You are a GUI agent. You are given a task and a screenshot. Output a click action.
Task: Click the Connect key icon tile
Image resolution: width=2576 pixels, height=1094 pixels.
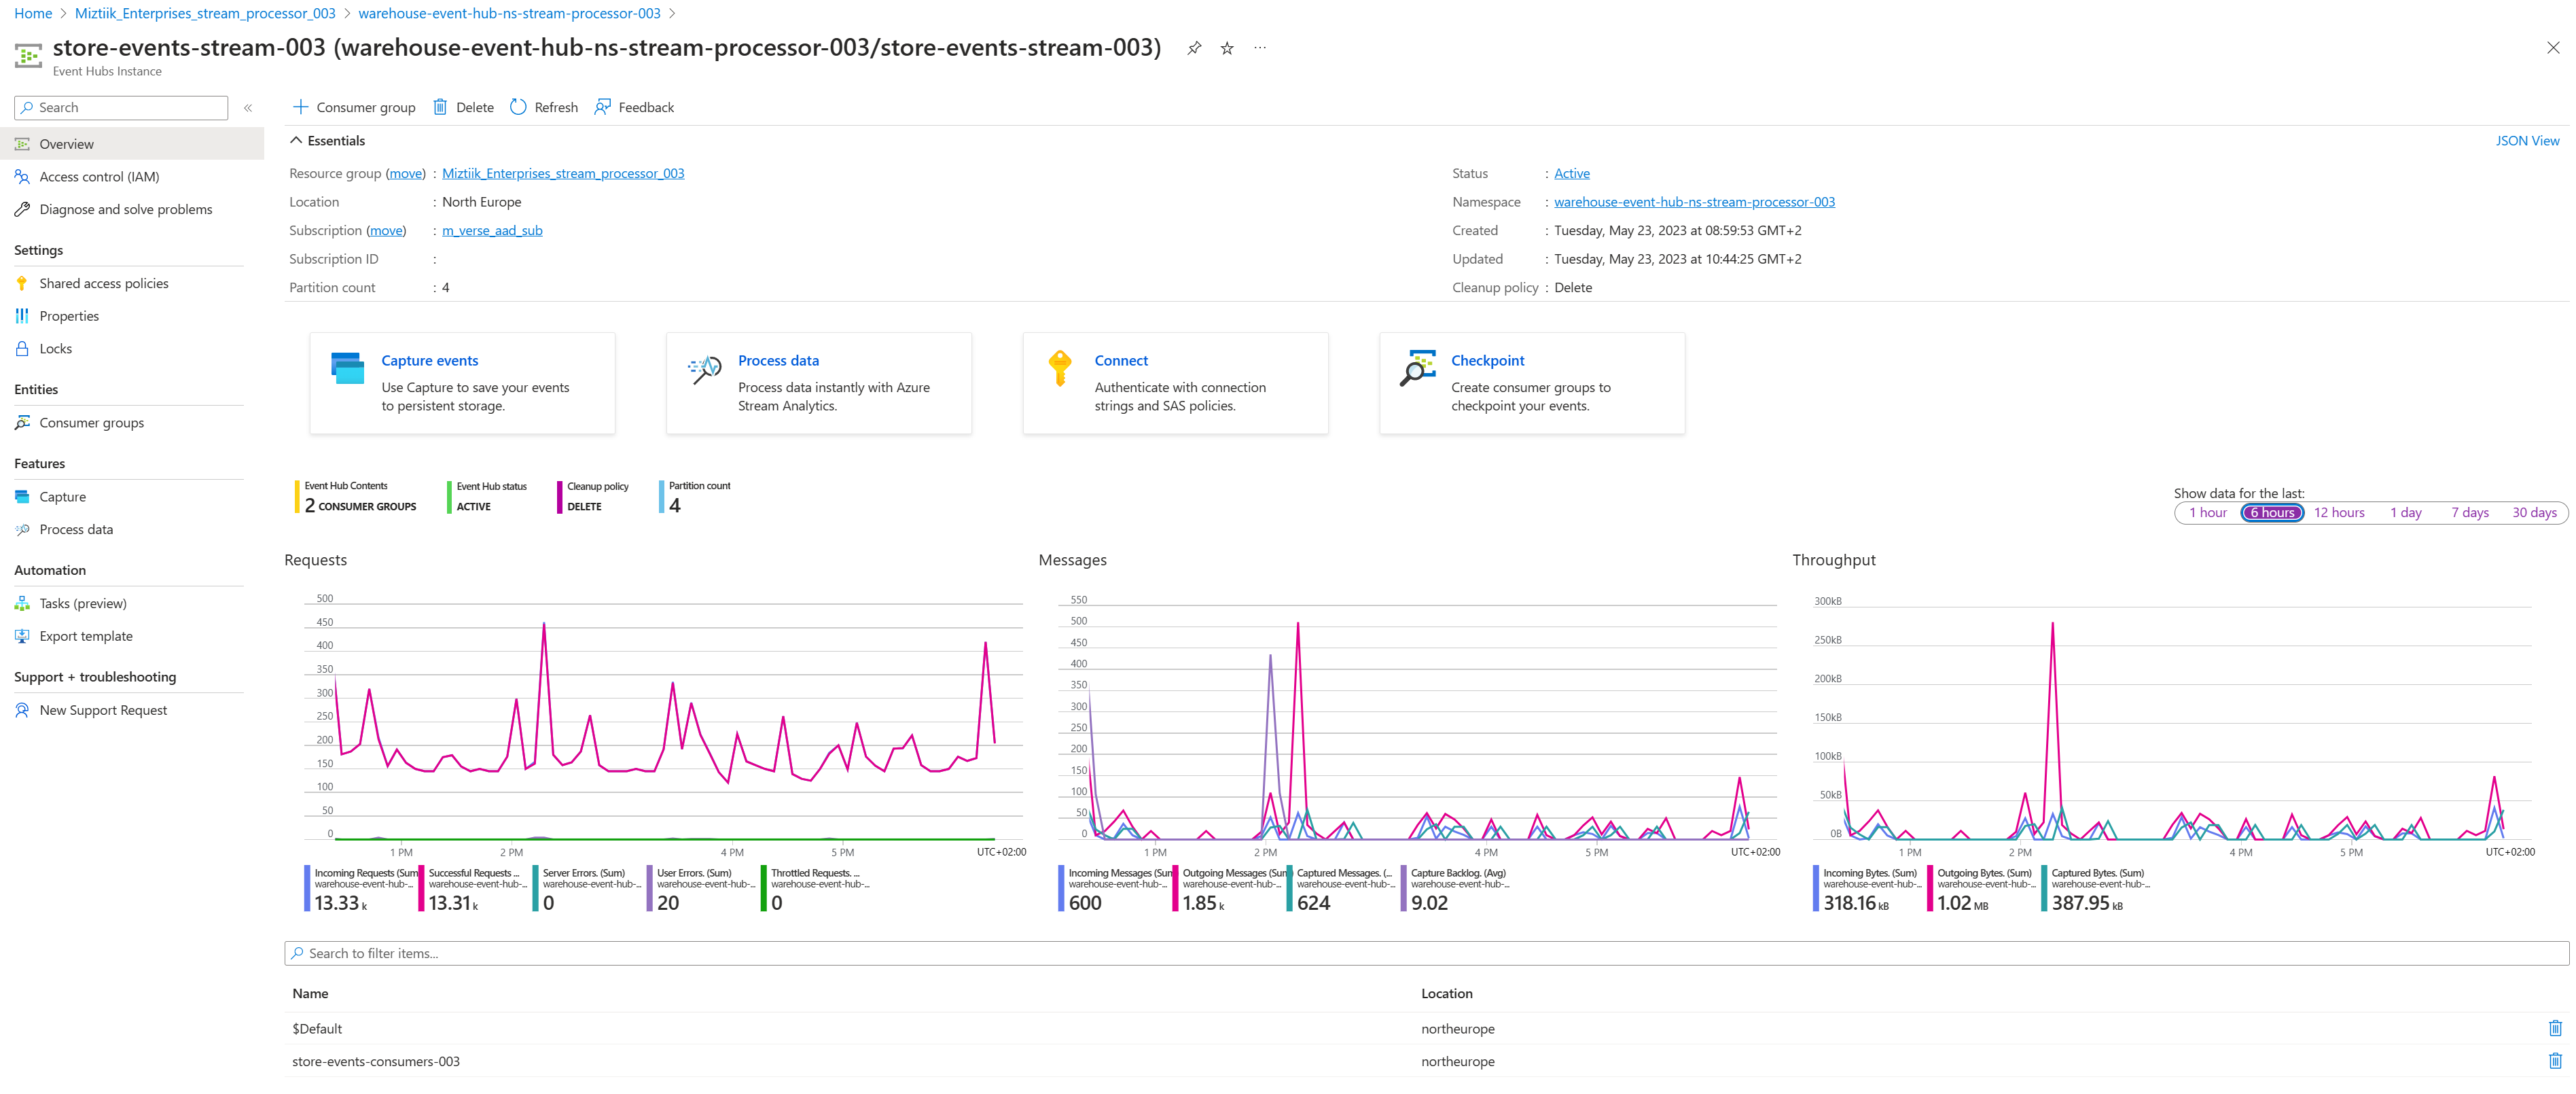coord(1060,368)
